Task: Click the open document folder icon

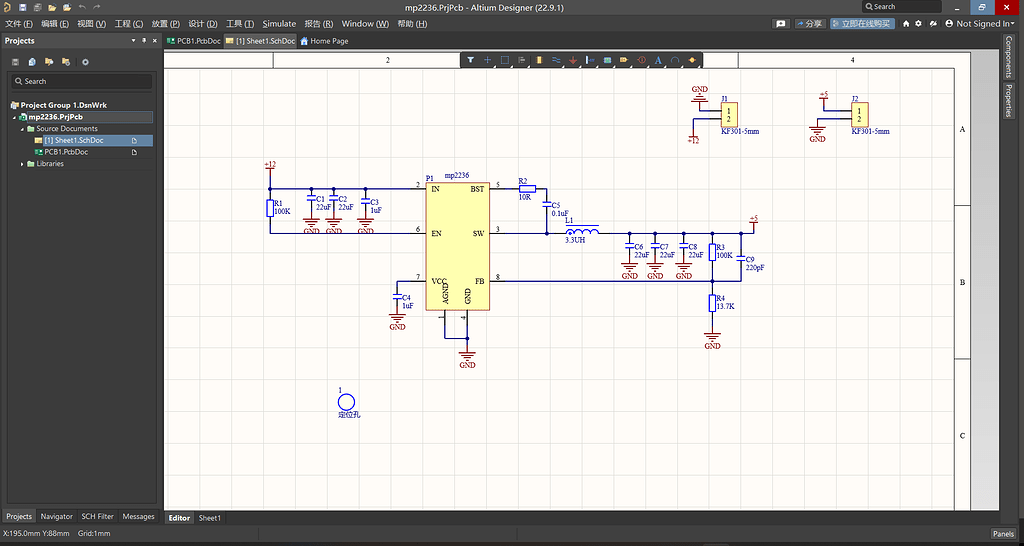Action: (52, 7)
